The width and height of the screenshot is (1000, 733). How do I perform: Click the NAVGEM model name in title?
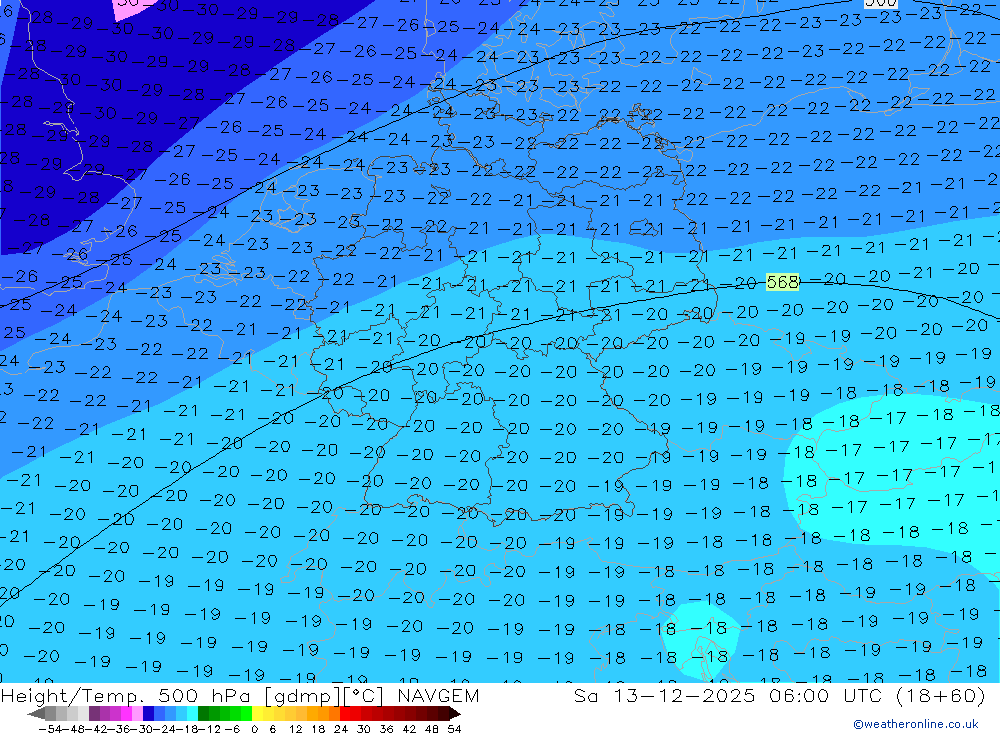coord(438,695)
